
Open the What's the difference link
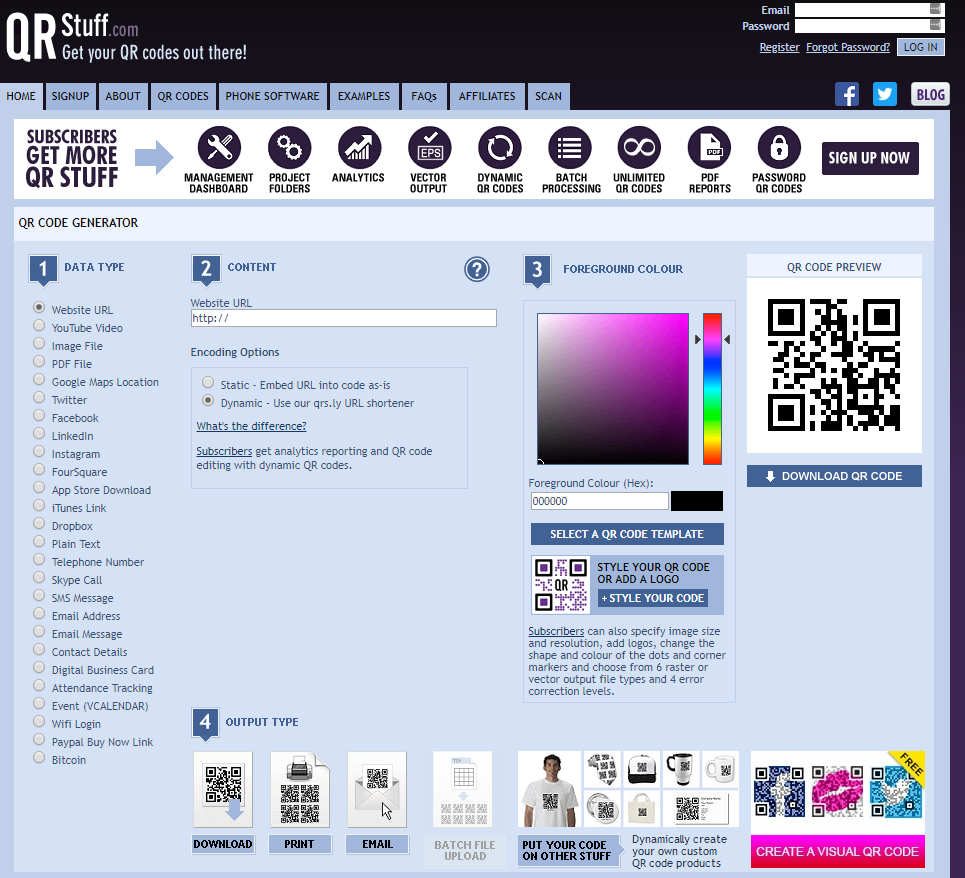click(251, 426)
